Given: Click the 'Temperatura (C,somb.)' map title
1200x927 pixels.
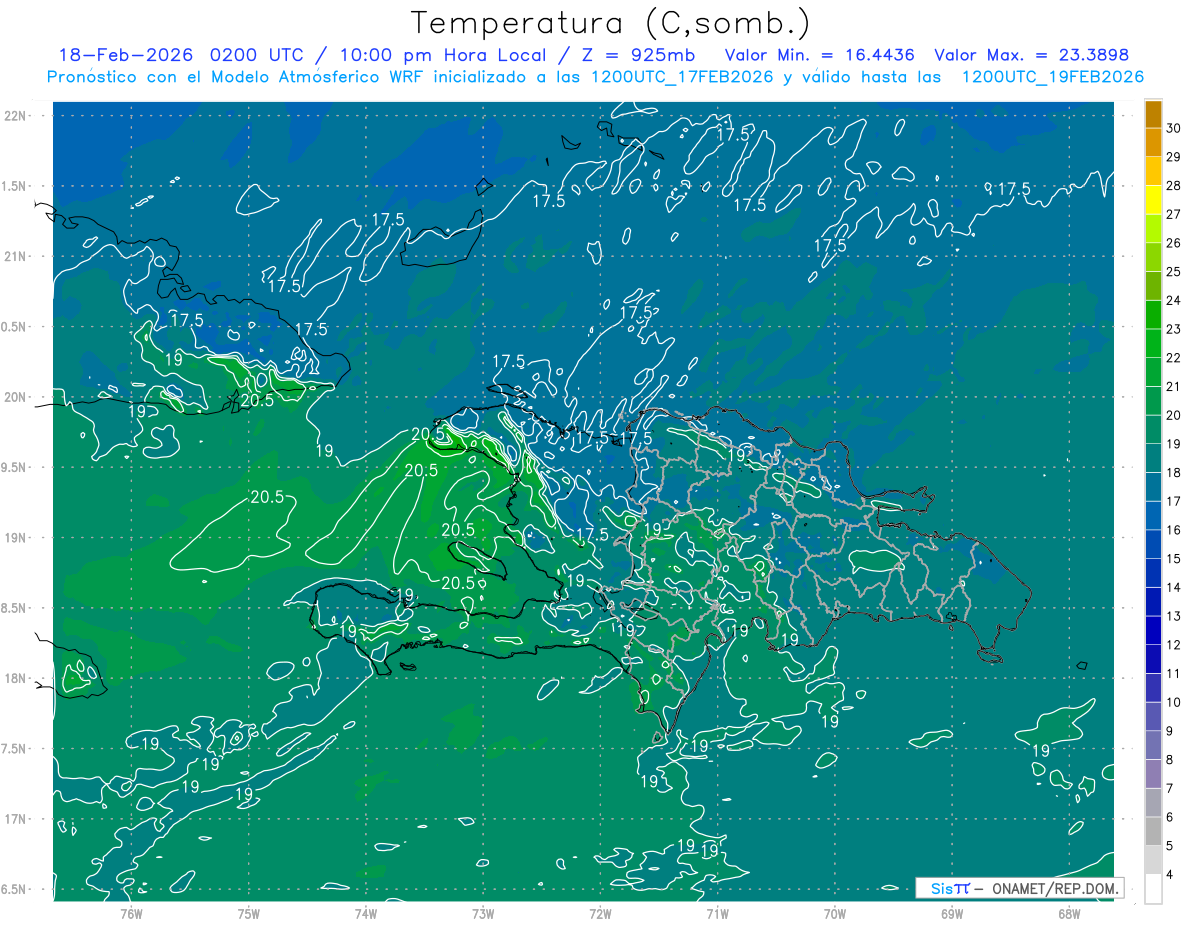Looking at the screenshot, I should coord(611,23).
